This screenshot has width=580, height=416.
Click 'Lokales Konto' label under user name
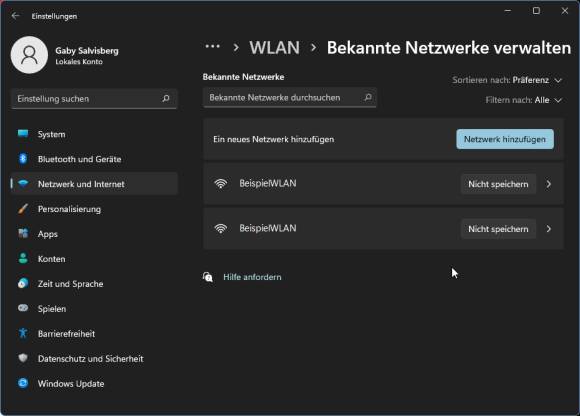click(79, 62)
